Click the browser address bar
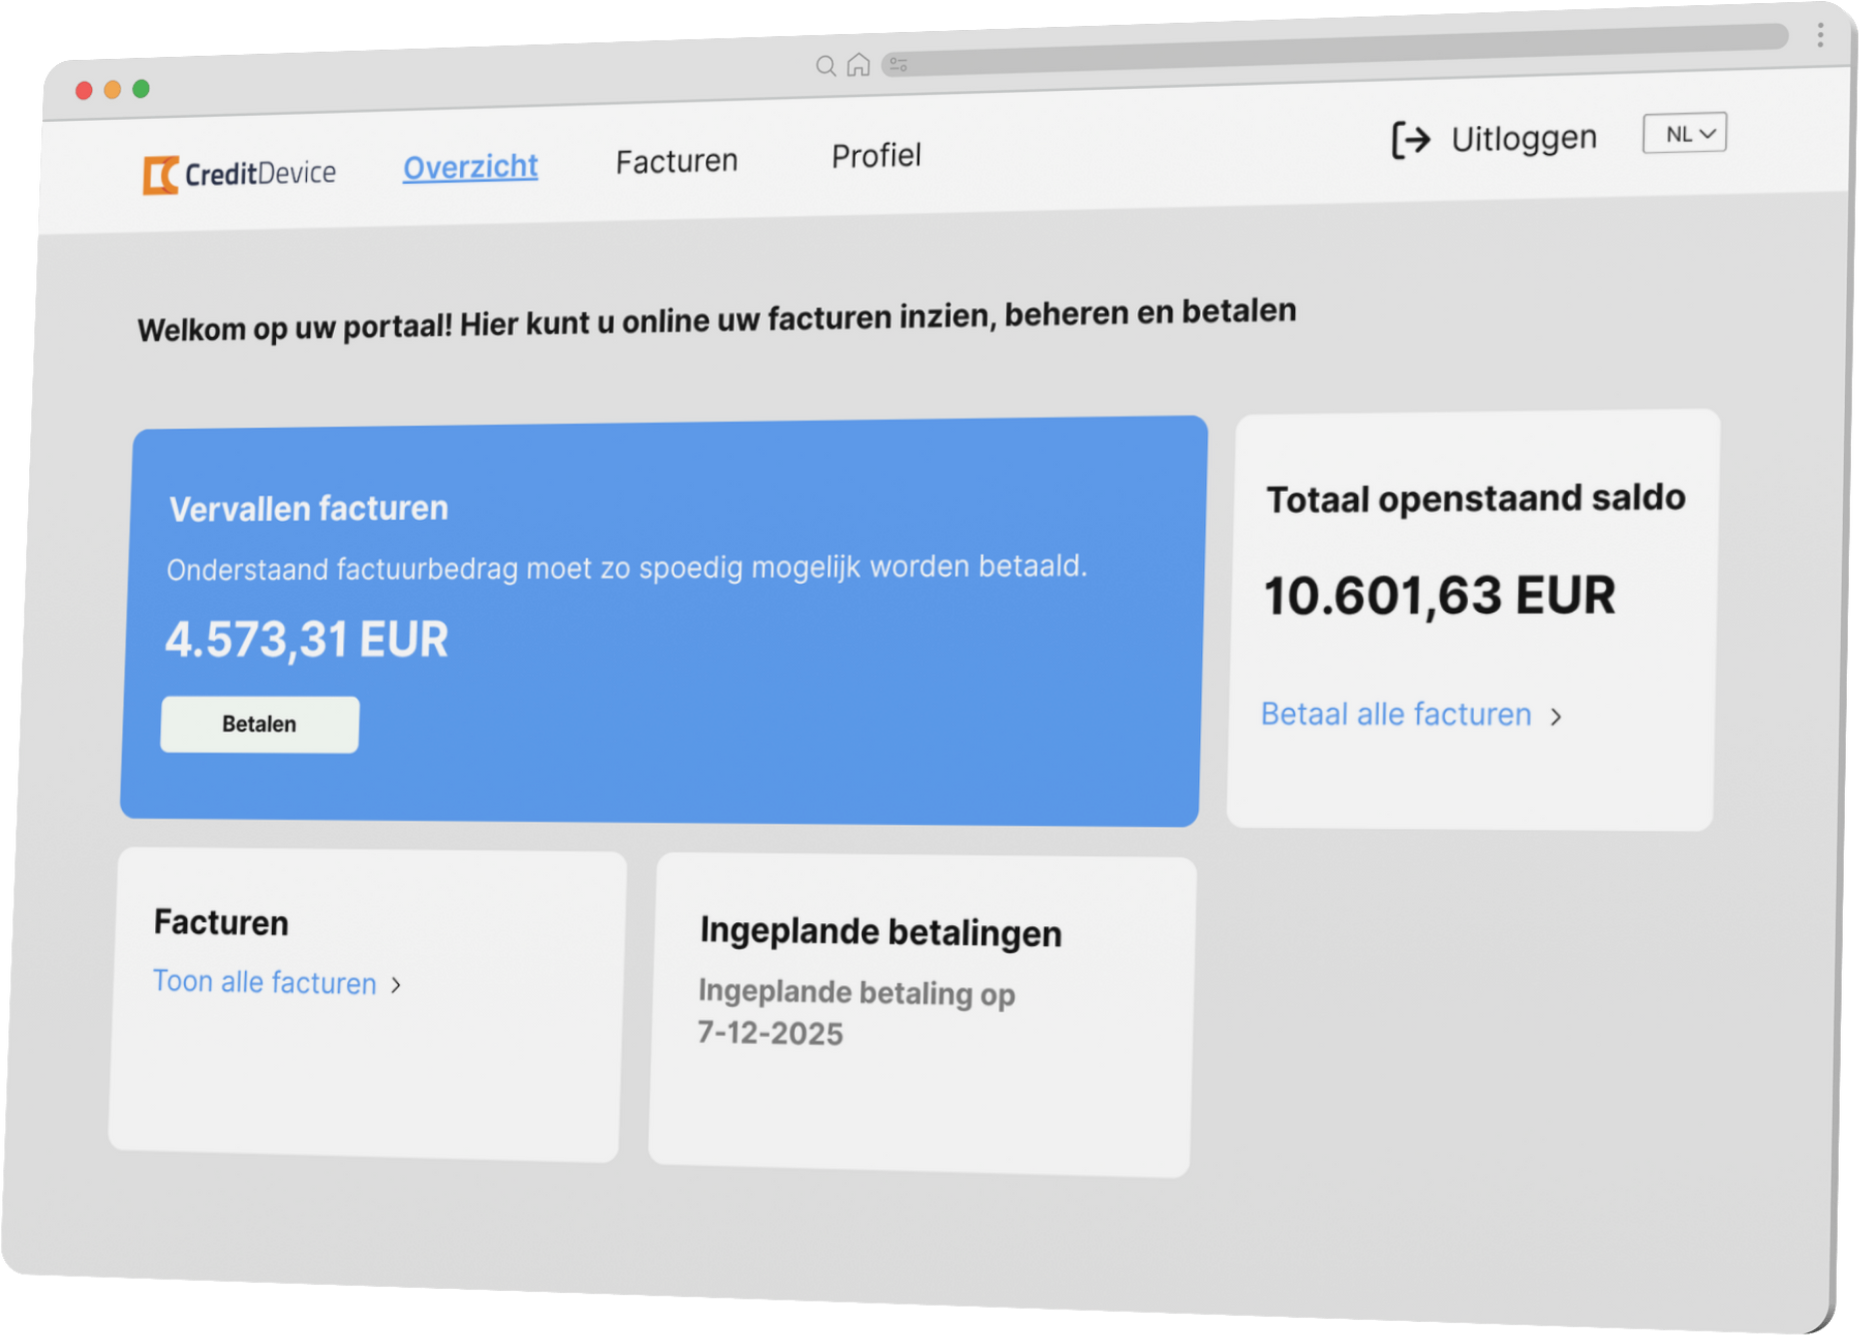This screenshot has height=1337, width=1860. (1340, 50)
